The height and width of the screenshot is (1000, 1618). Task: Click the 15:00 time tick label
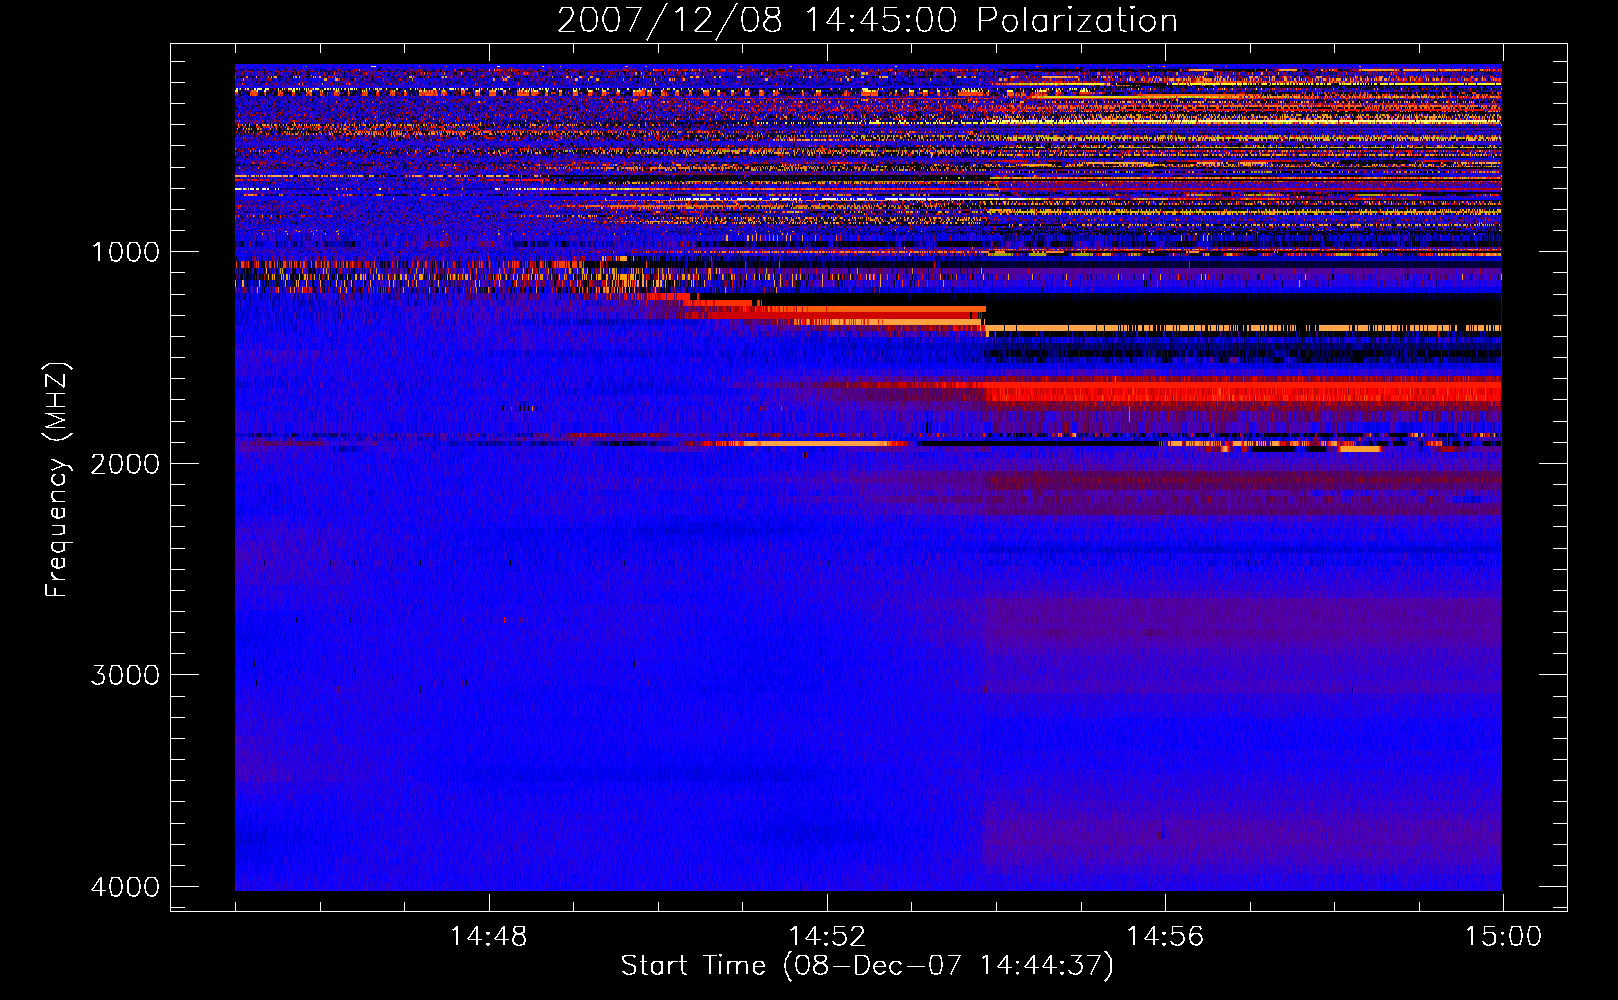point(1503,937)
